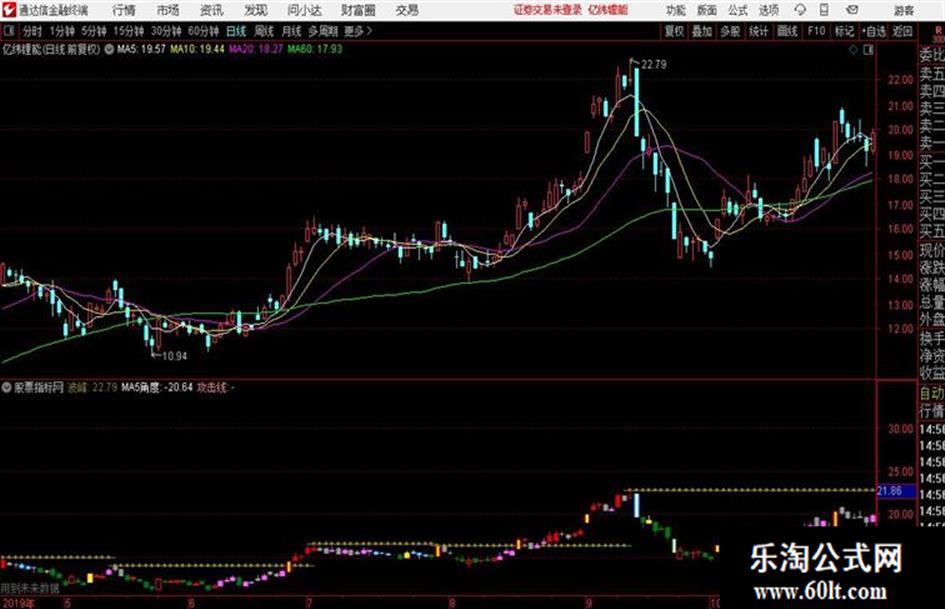Open the round settings icon beside 股票指标网
945x609 pixels.
pyautogui.click(x=7, y=387)
